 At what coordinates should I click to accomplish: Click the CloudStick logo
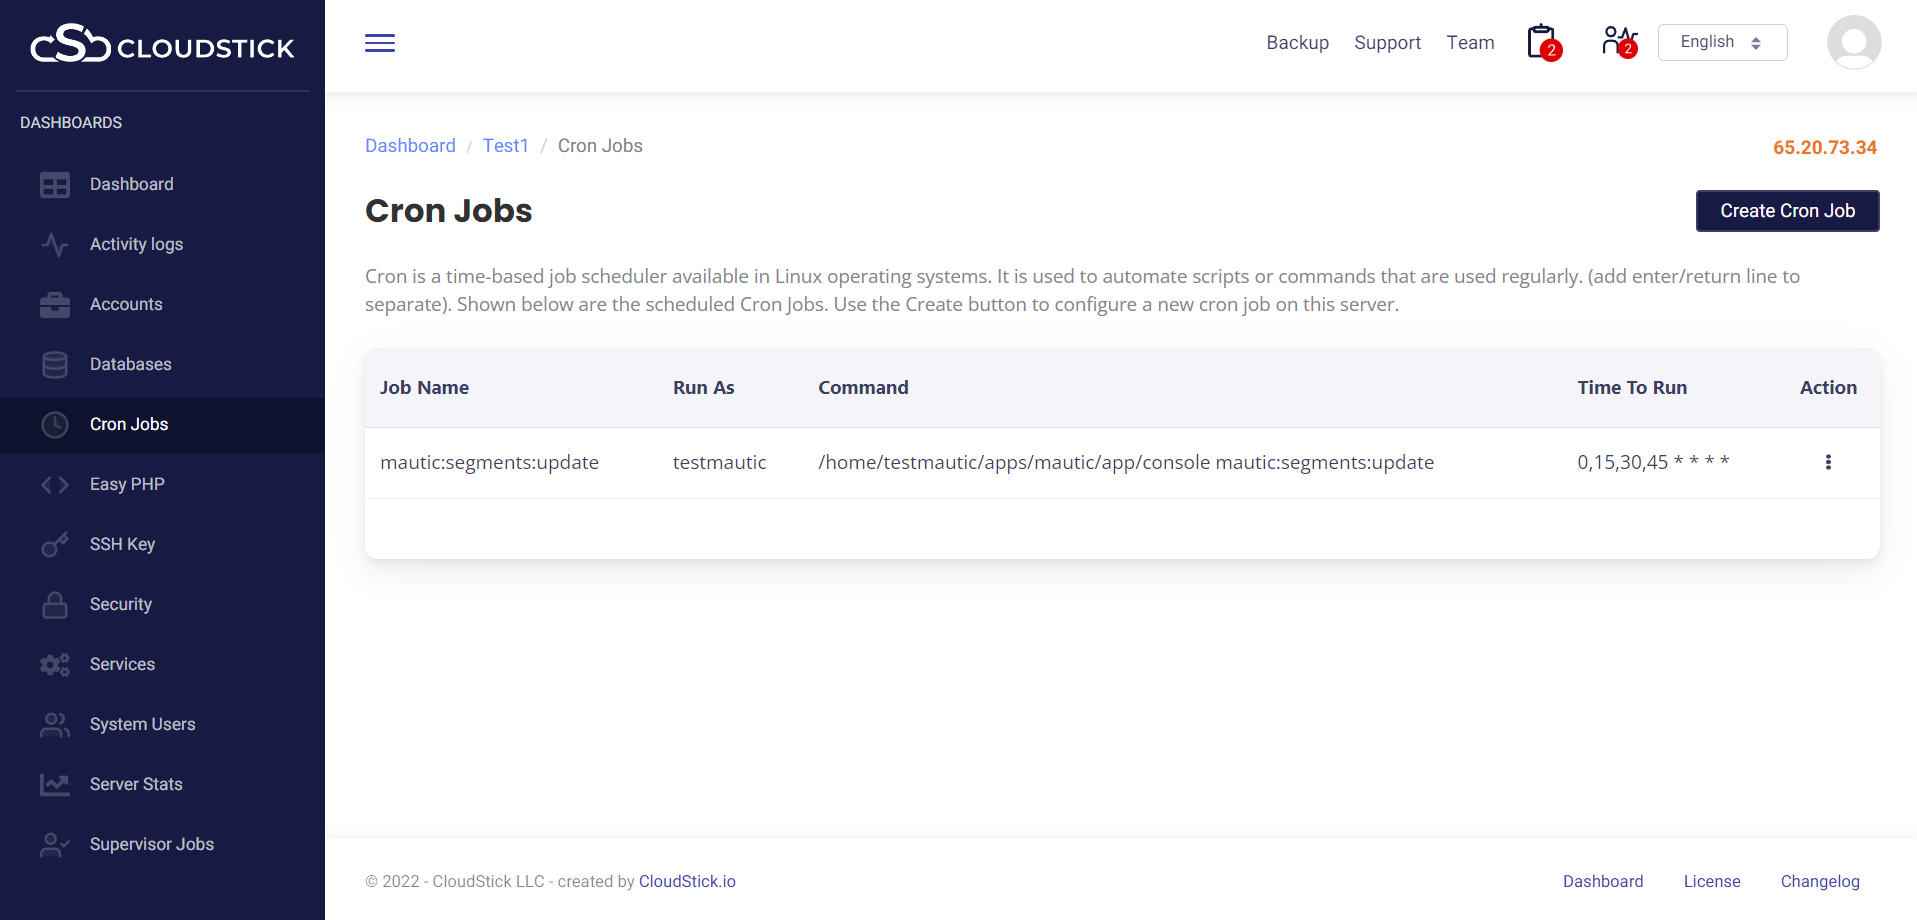[x=162, y=45]
